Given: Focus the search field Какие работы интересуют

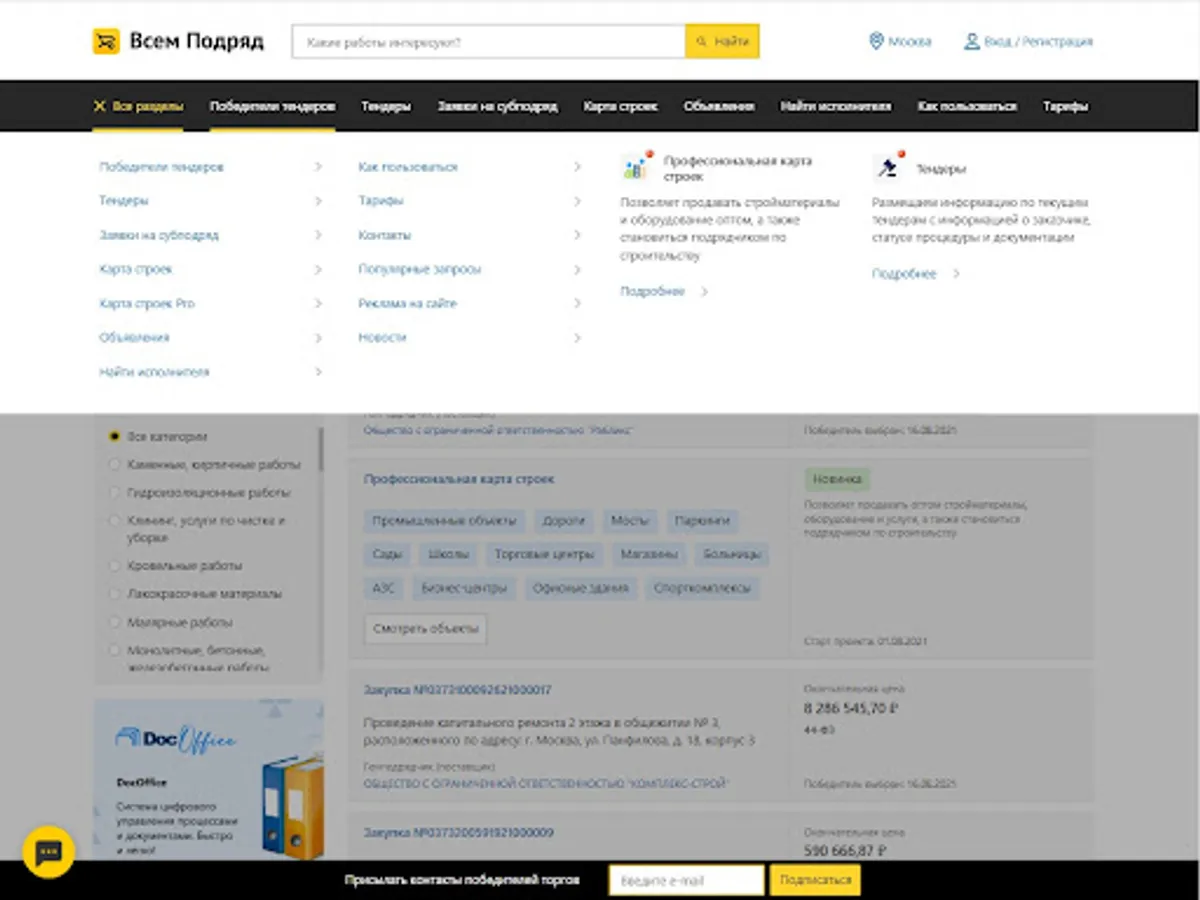Looking at the screenshot, I should tap(488, 41).
